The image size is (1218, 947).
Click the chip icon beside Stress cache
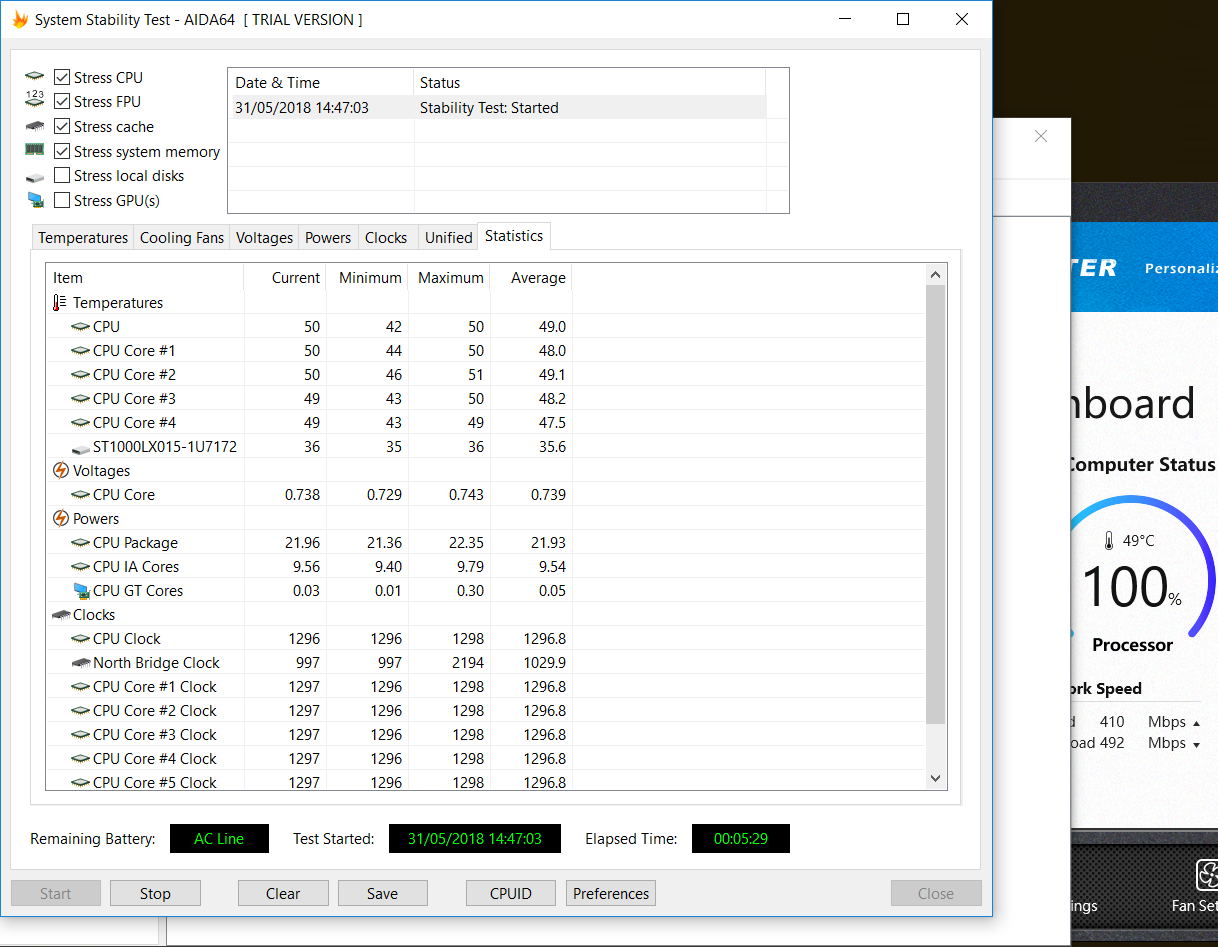pyautogui.click(x=35, y=126)
